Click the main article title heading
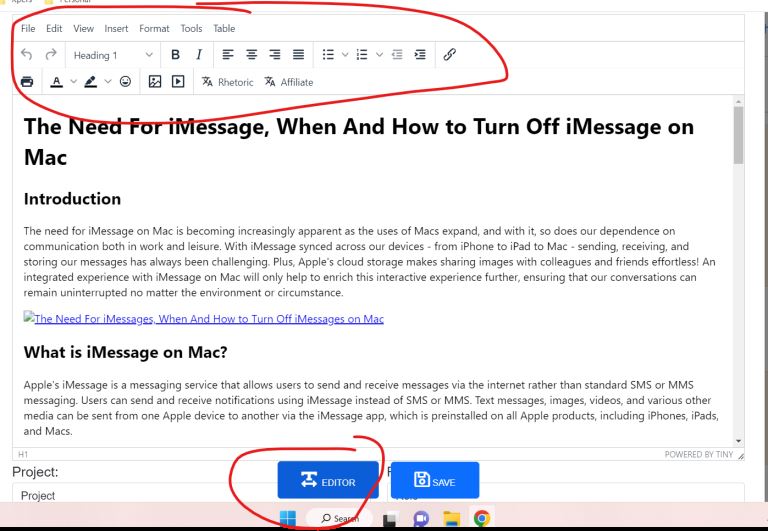This screenshot has width=768, height=531. pos(359,142)
